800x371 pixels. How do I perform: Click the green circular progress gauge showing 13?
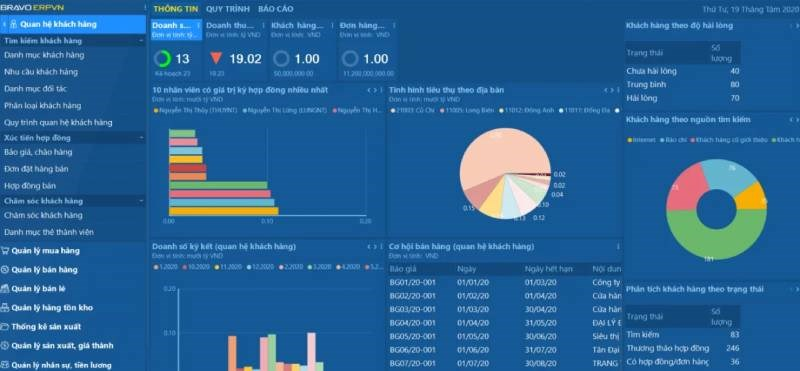162,59
